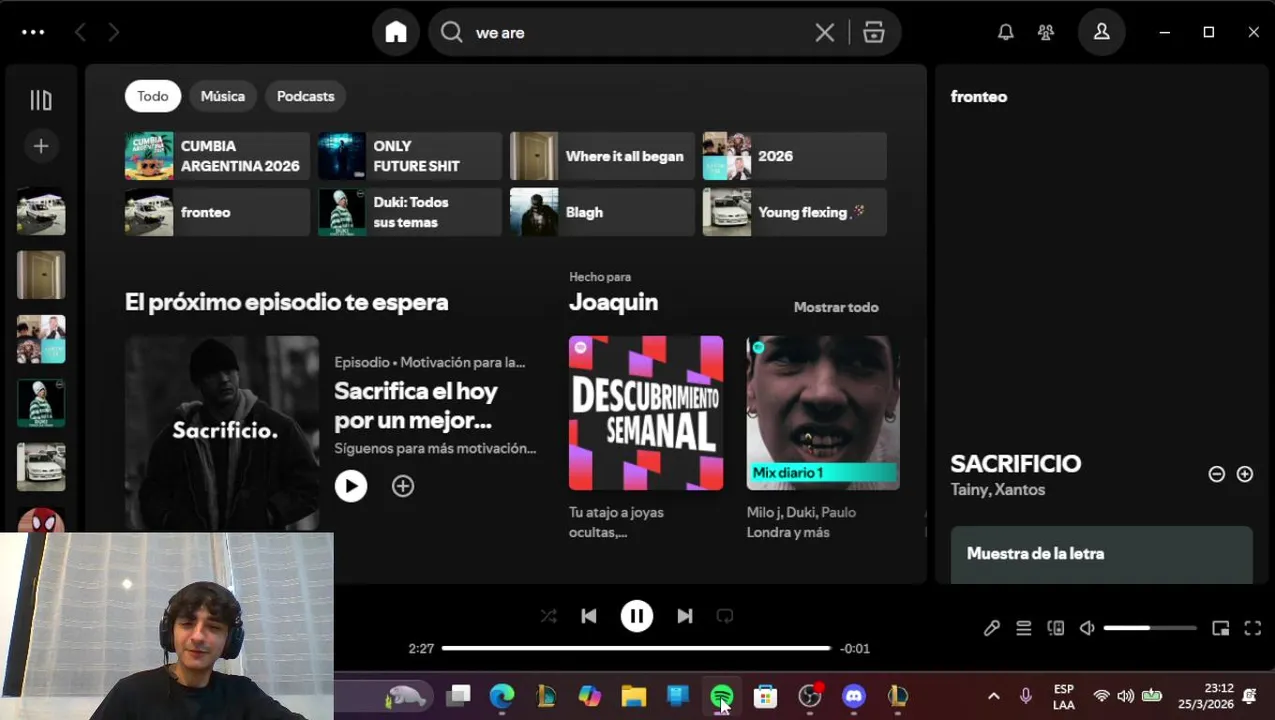The image size is (1275, 720).
Task: Pause the current song
Action: pos(637,616)
